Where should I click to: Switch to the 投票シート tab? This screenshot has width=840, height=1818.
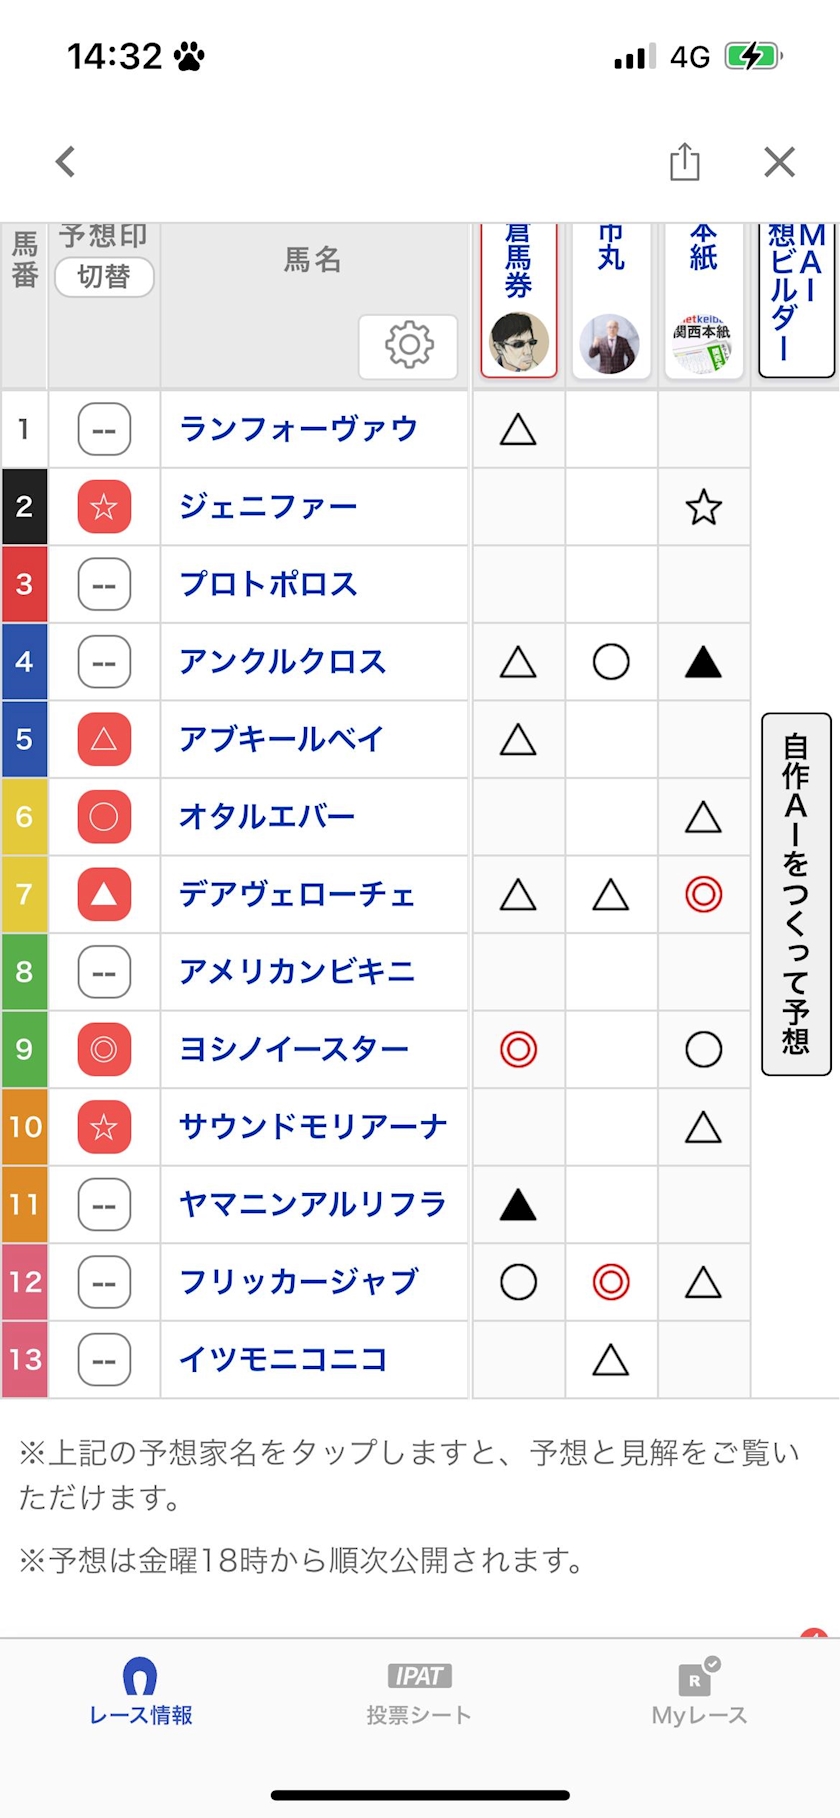pos(419,1693)
